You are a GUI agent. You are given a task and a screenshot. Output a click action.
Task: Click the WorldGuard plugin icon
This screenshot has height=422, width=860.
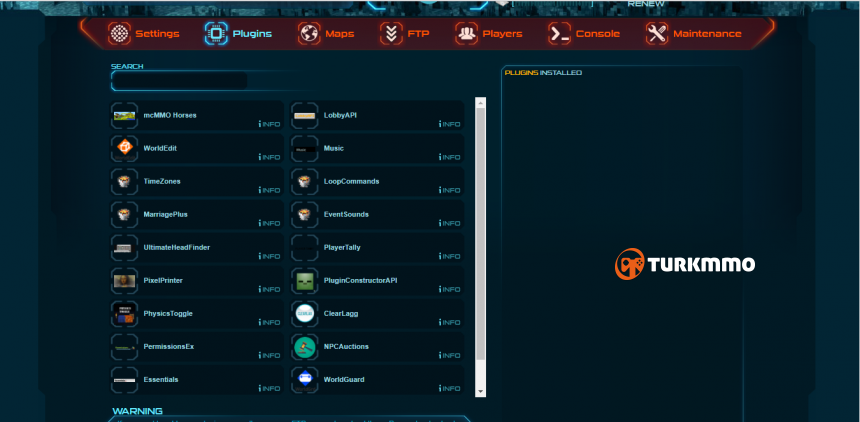click(304, 380)
